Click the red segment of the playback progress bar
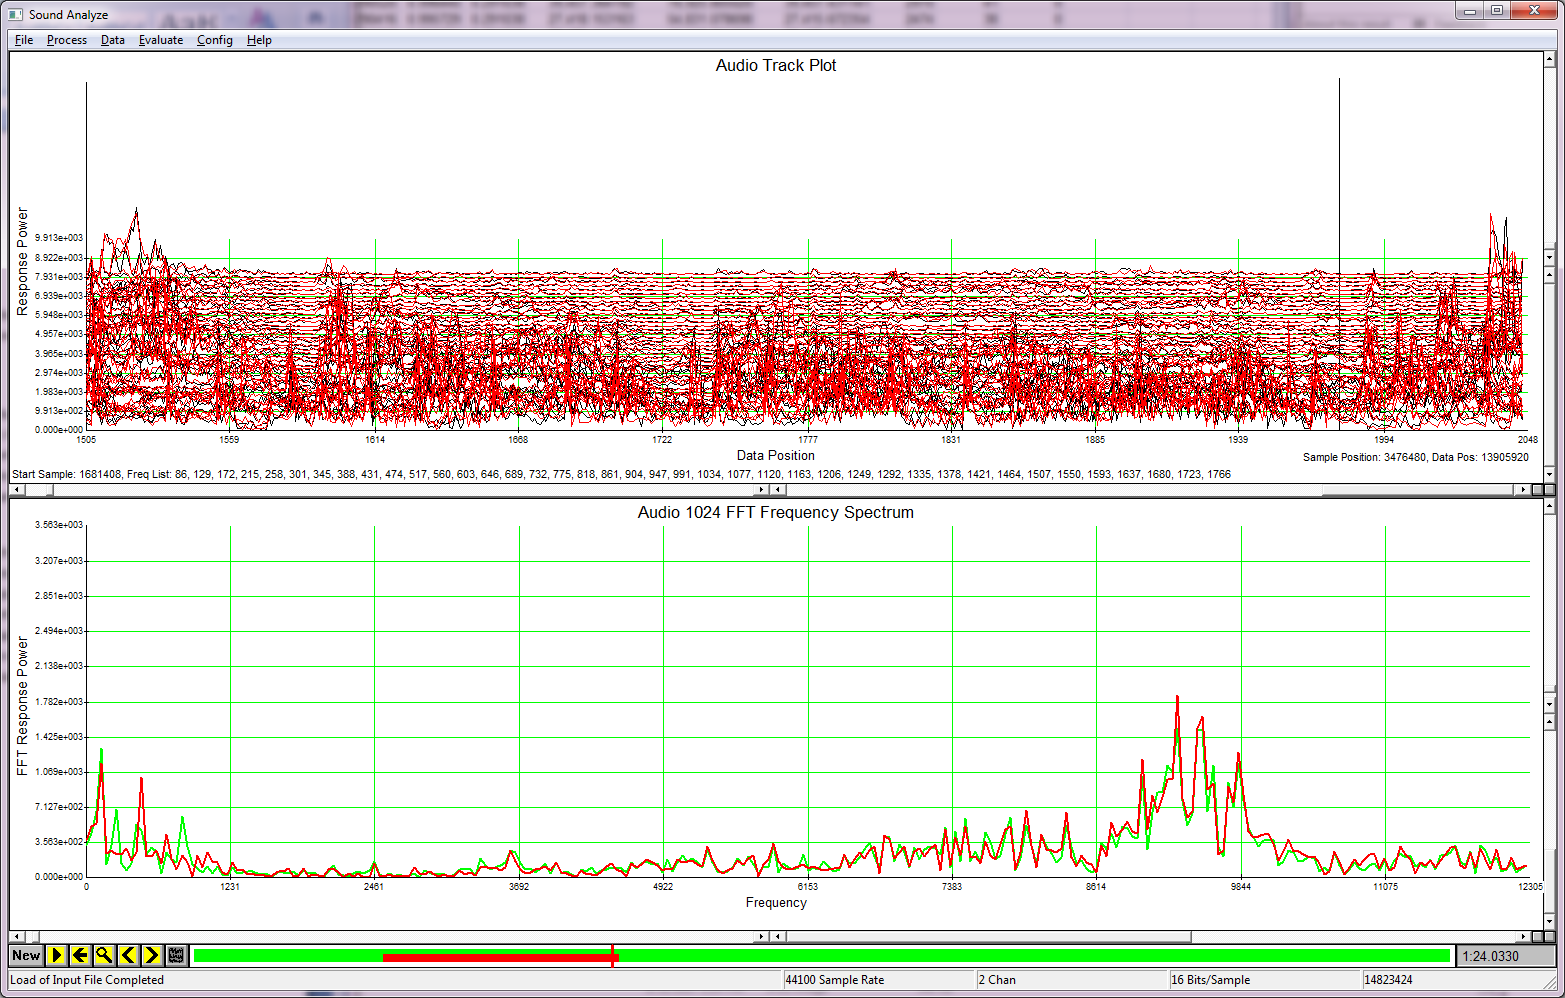The height and width of the screenshot is (998, 1565). coord(500,955)
